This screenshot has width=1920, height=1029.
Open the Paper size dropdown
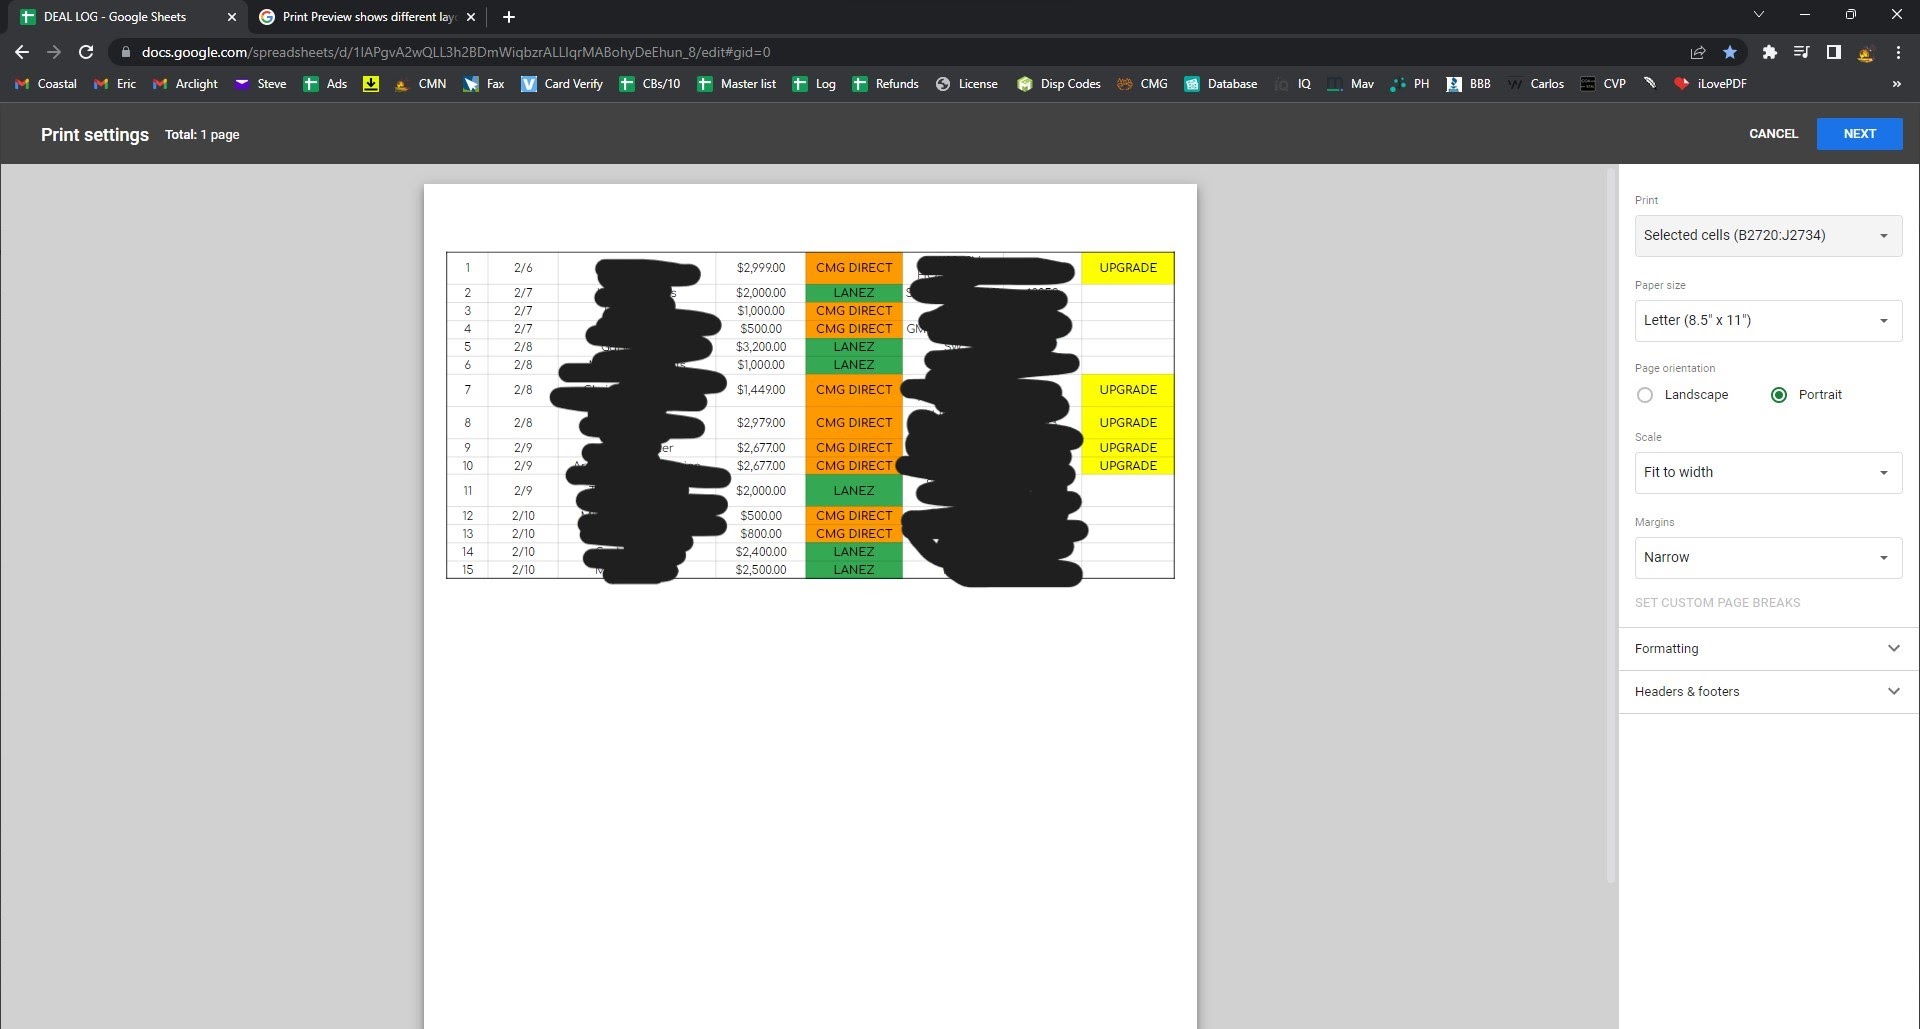tap(1766, 320)
